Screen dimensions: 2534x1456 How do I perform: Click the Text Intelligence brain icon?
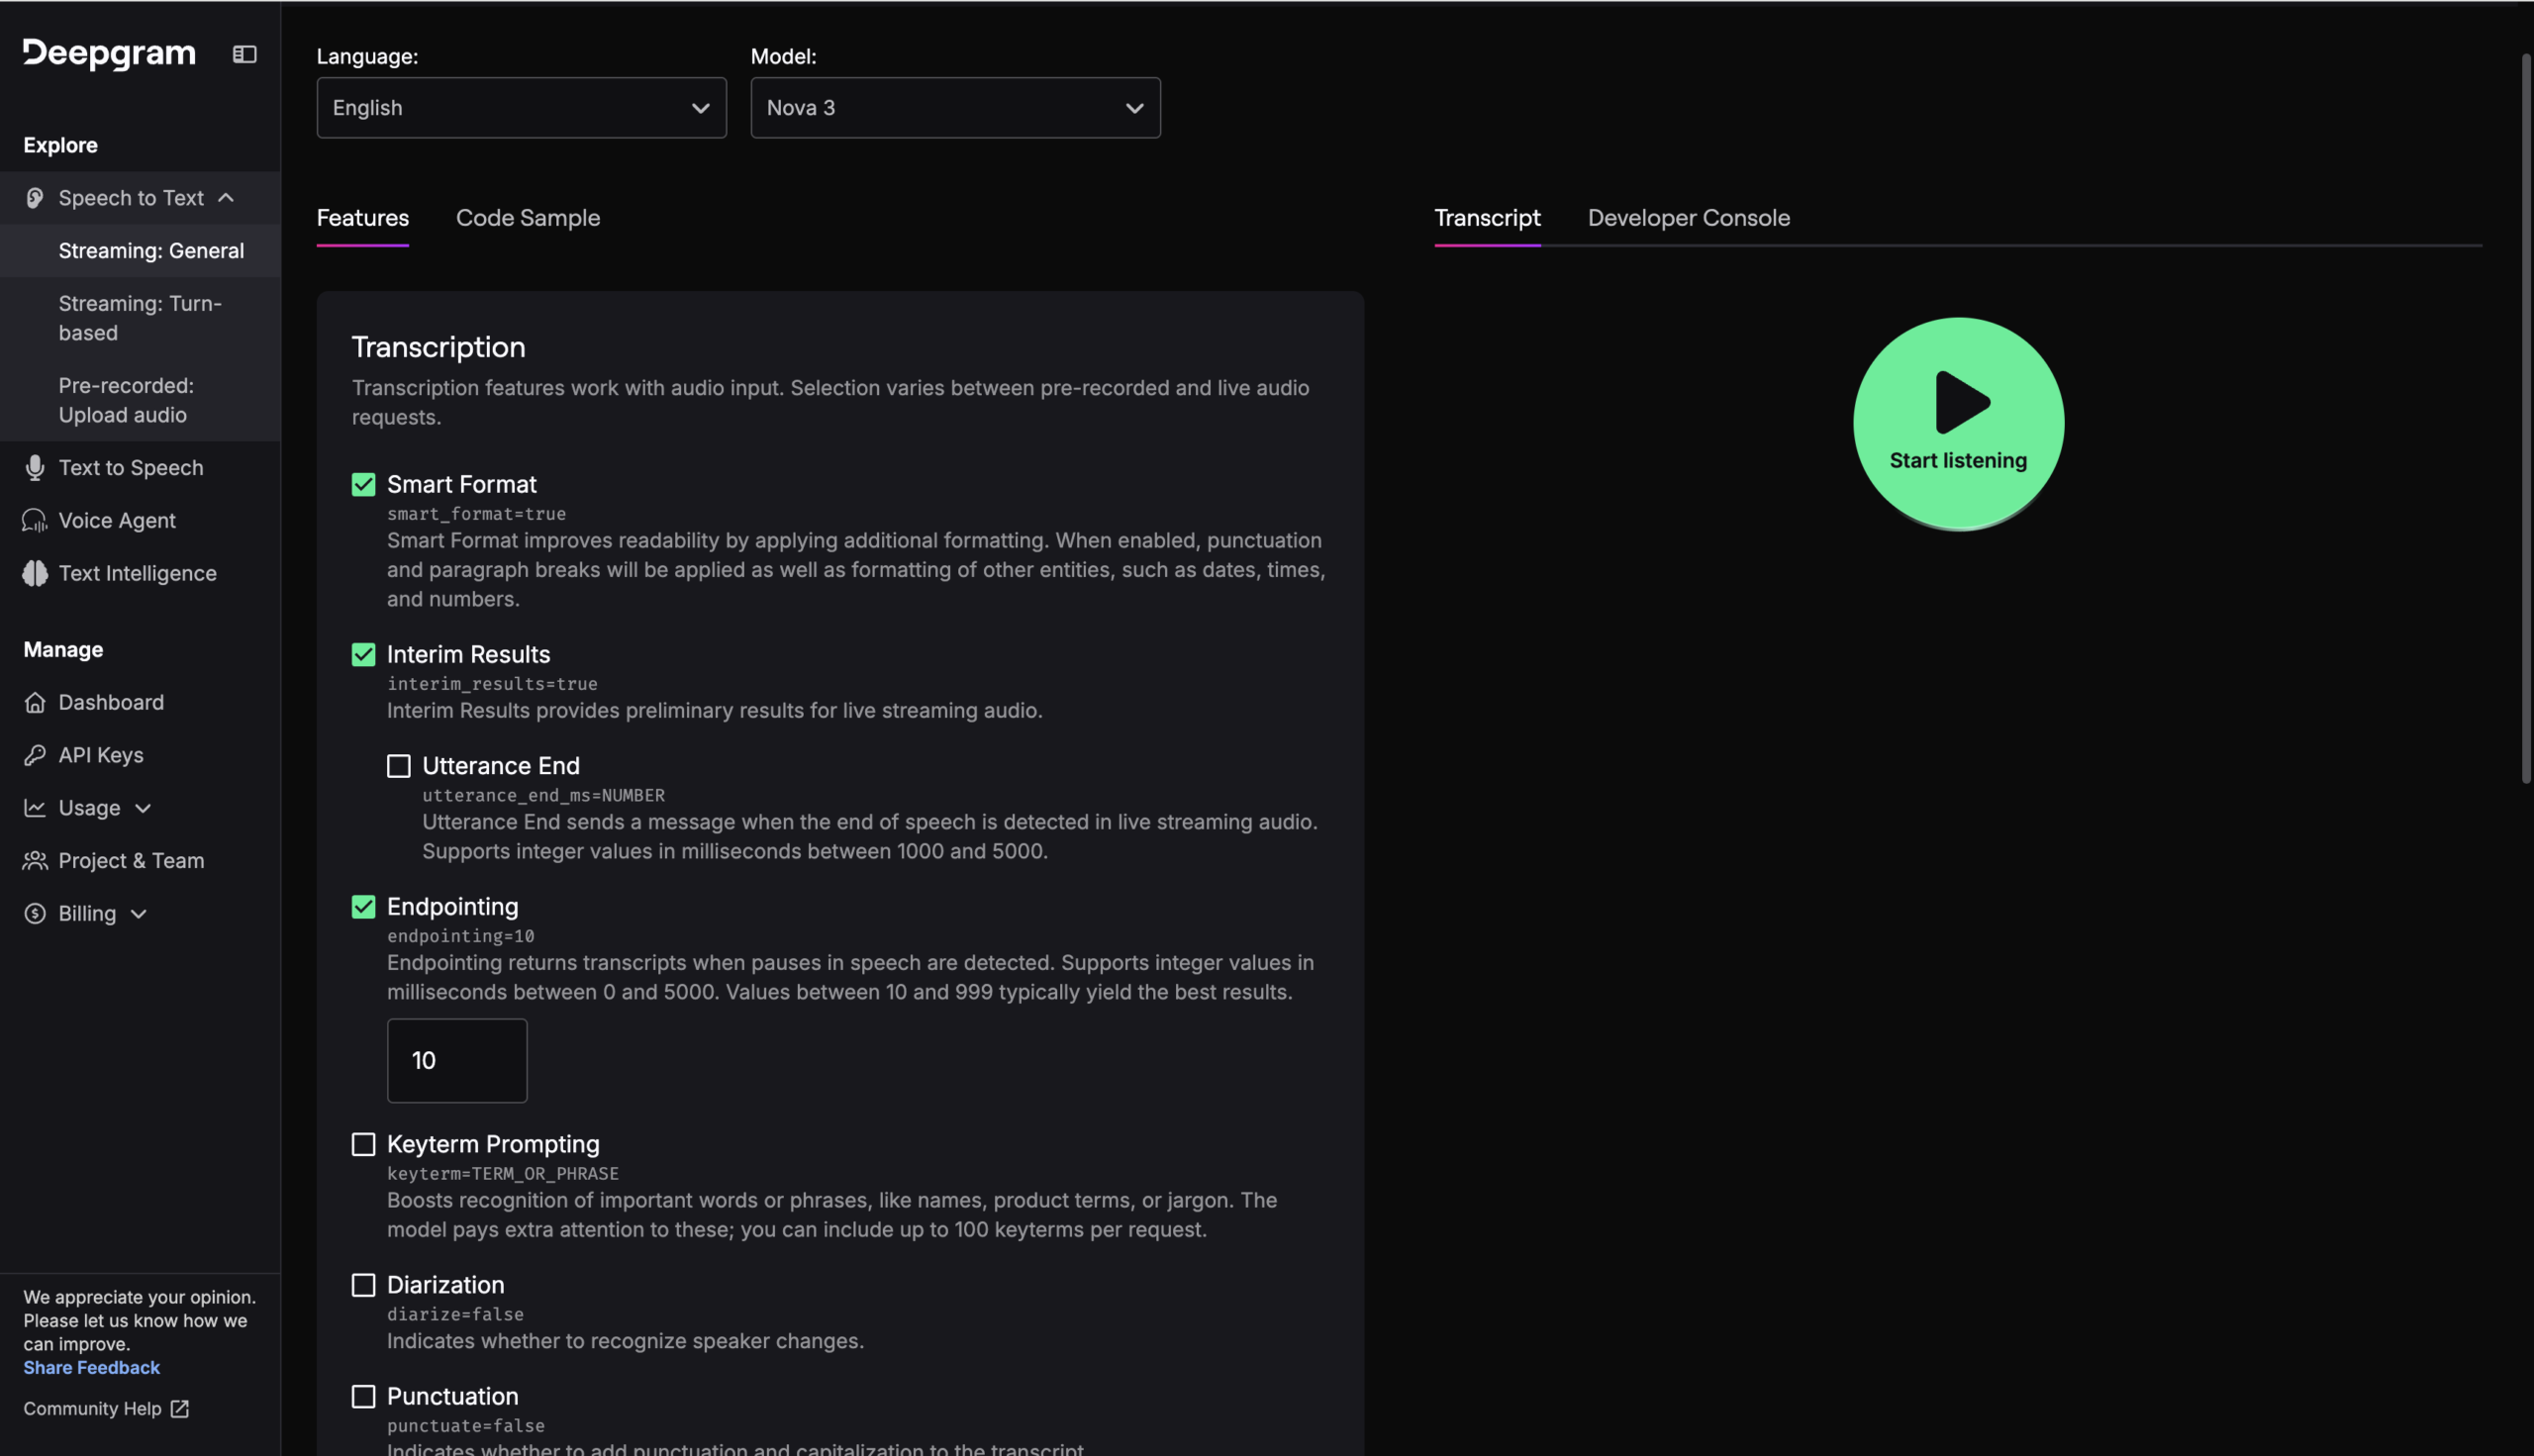coord(35,574)
